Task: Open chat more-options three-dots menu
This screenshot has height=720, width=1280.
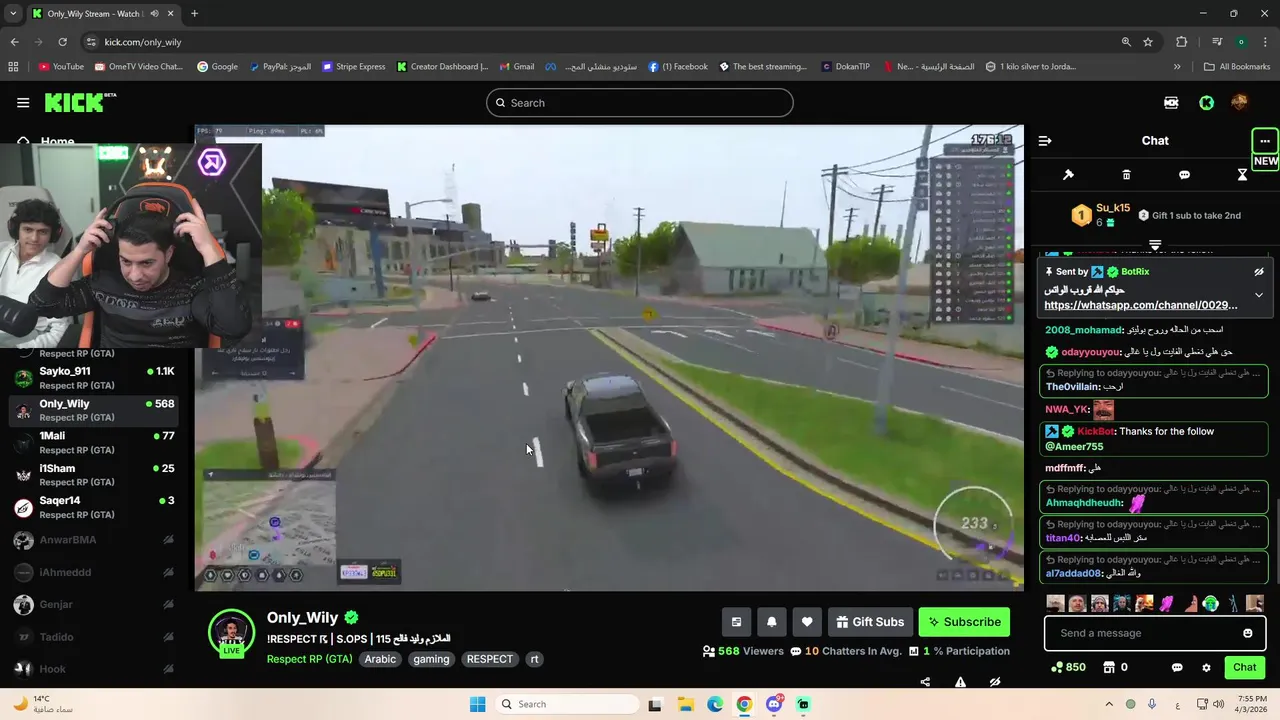Action: pyautogui.click(x=1265, y=141)
